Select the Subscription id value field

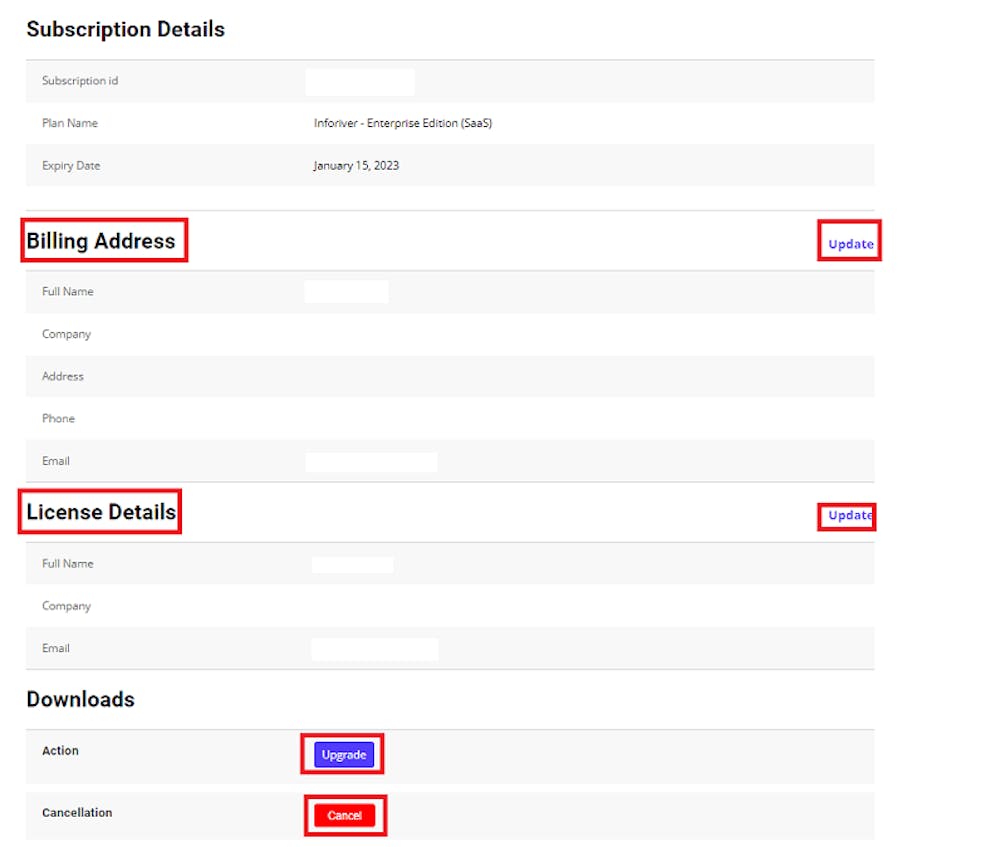[x=360, y=81]
